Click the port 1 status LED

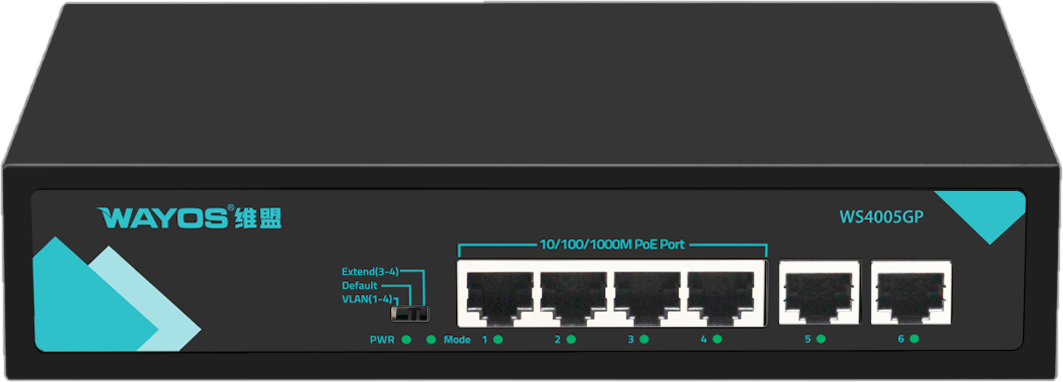[x=498, y=339]
